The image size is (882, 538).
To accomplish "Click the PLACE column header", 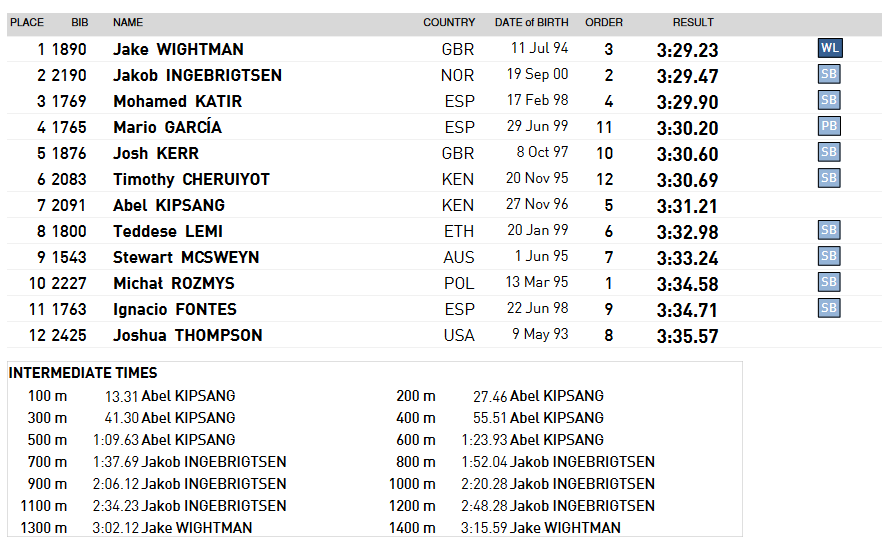I will click(27, 23).
